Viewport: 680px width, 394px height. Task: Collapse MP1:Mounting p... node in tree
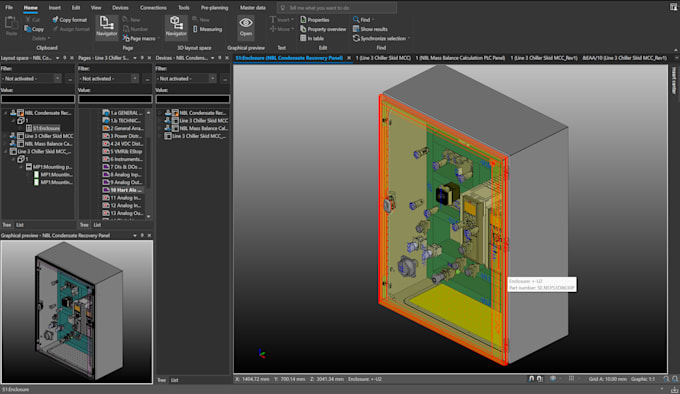click(x=21, y=167)
